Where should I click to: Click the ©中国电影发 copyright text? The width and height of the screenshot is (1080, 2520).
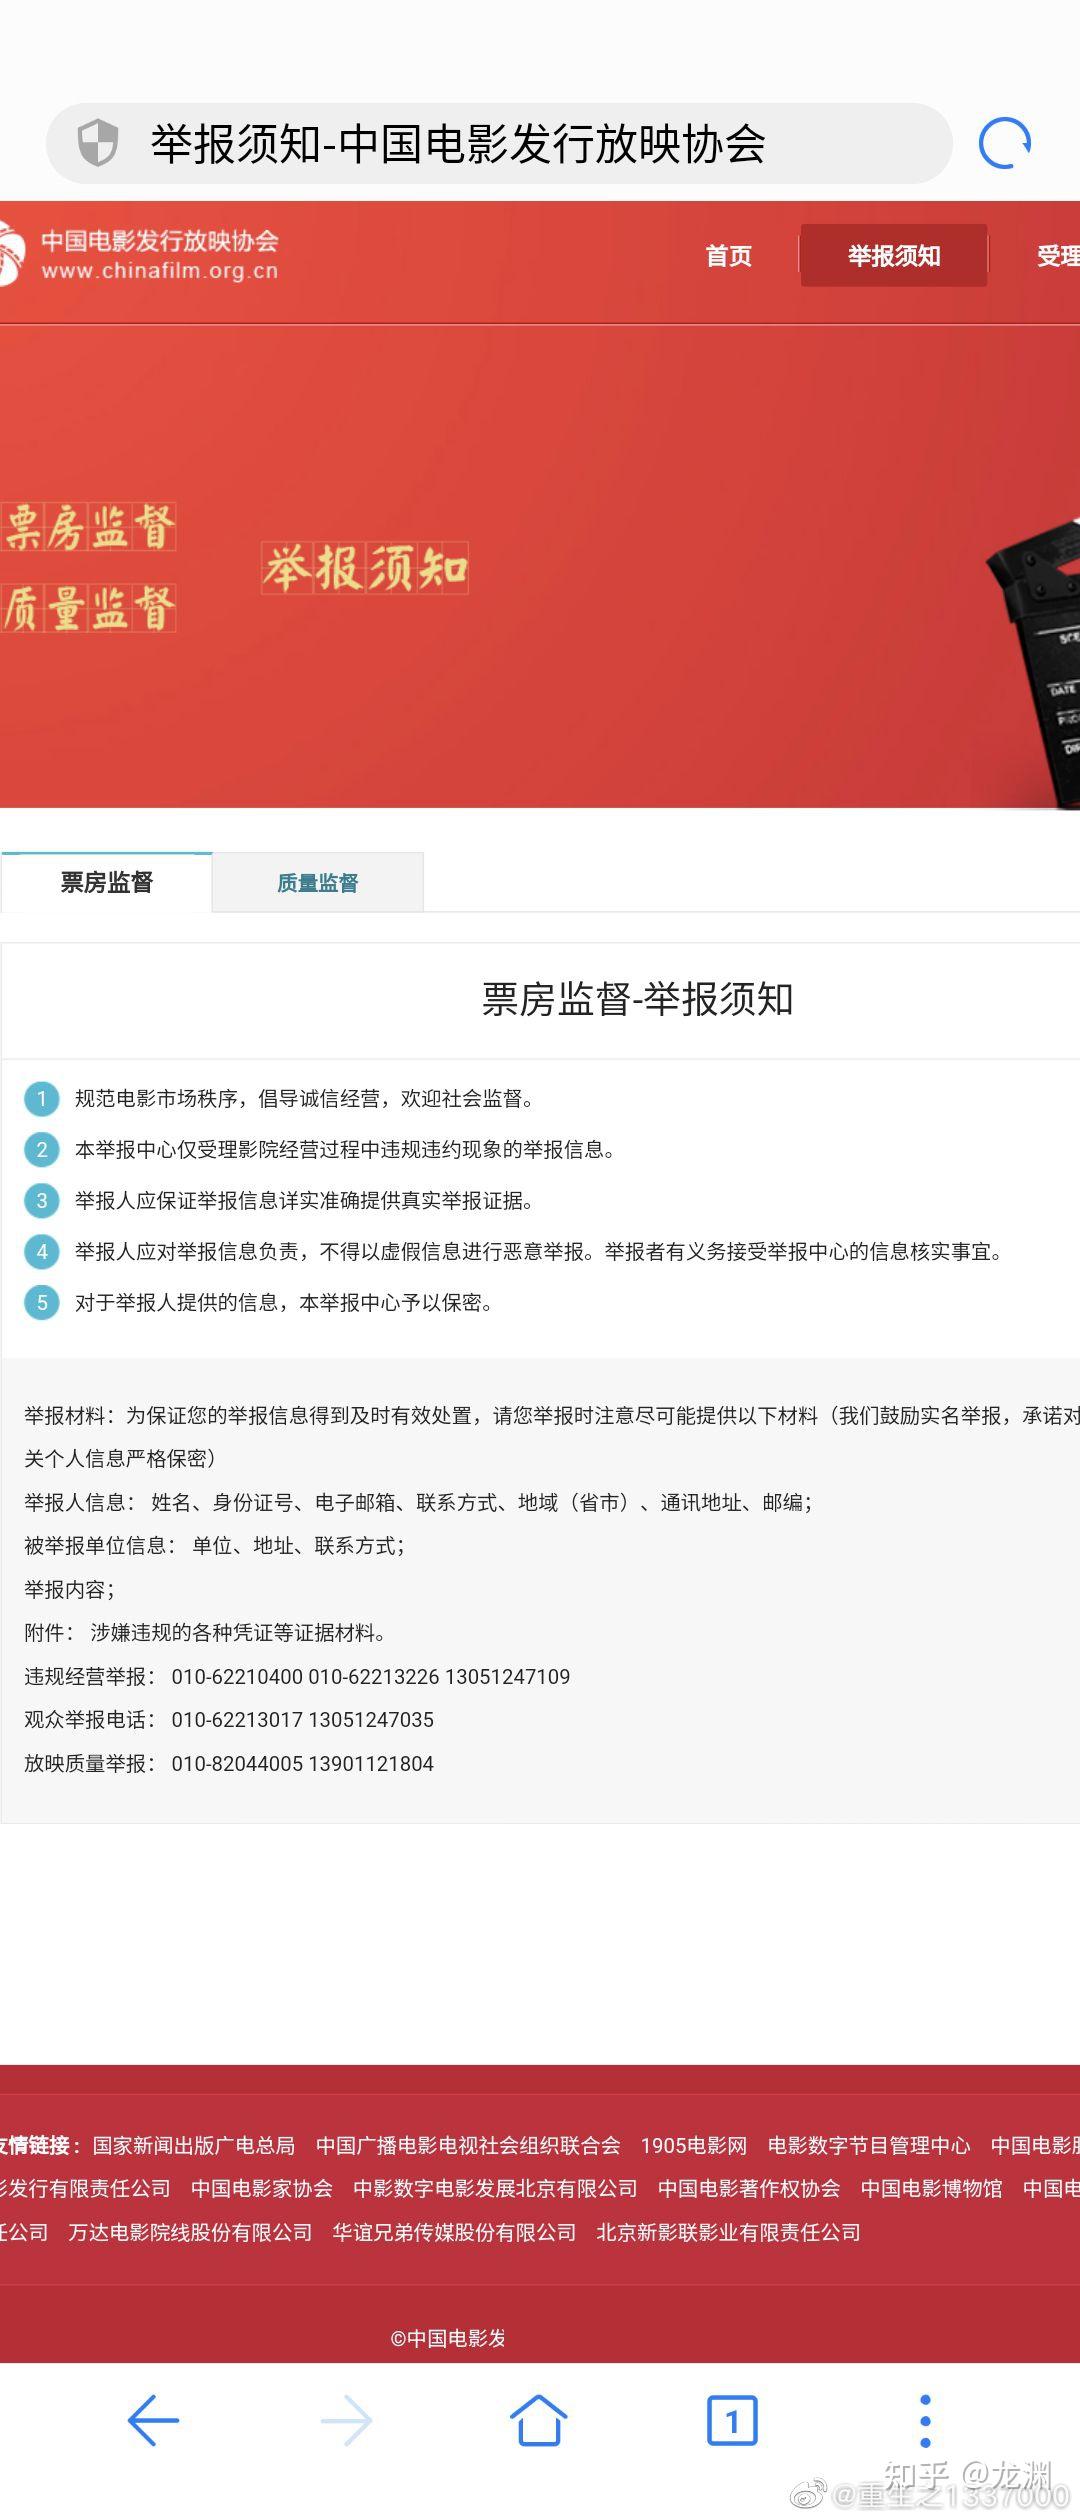(448, 2338)
